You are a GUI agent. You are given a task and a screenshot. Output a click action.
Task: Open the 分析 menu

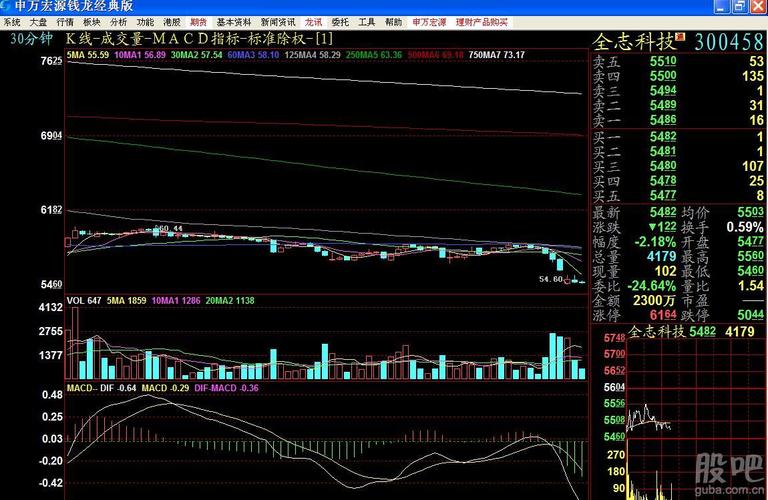click(119, 23)
